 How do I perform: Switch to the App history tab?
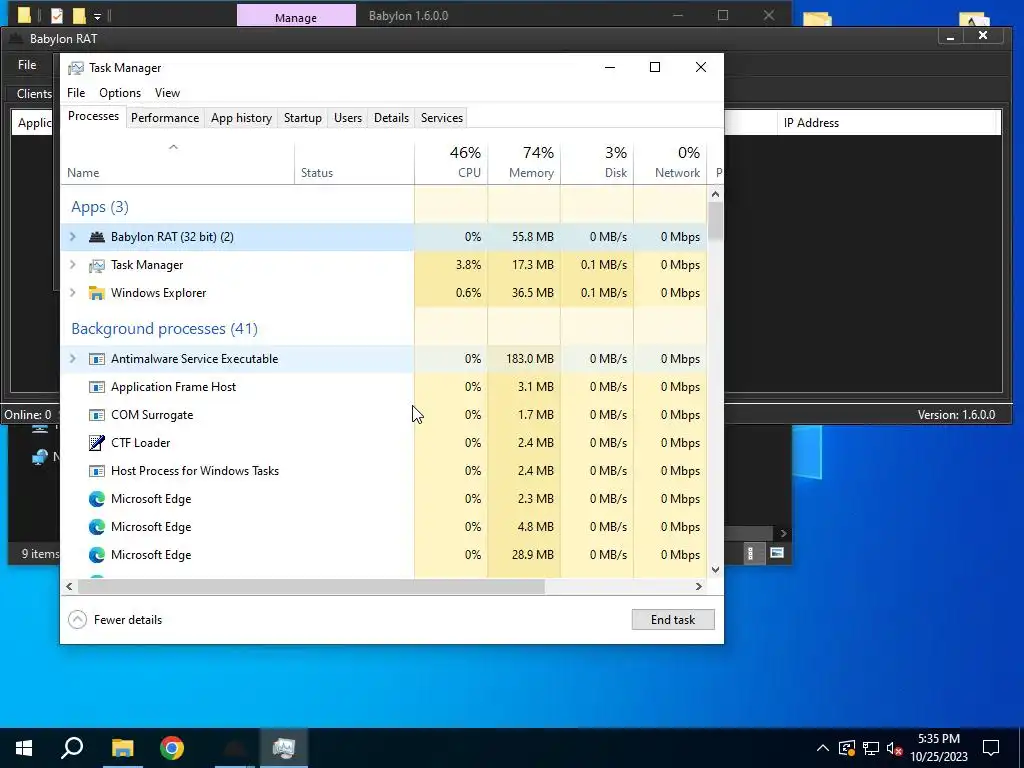tap(241, 118)
